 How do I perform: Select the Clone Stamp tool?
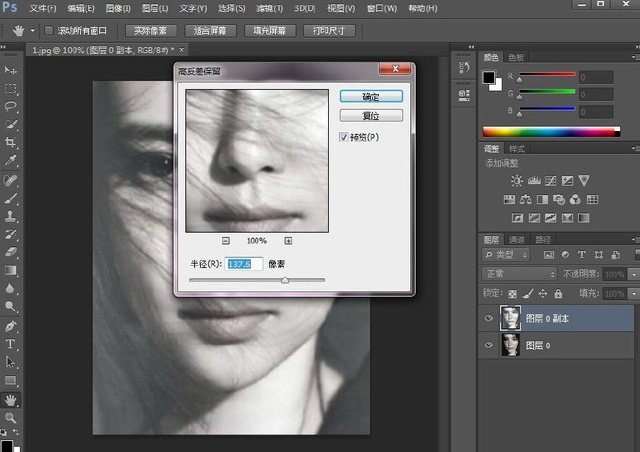tap(11, 216)
